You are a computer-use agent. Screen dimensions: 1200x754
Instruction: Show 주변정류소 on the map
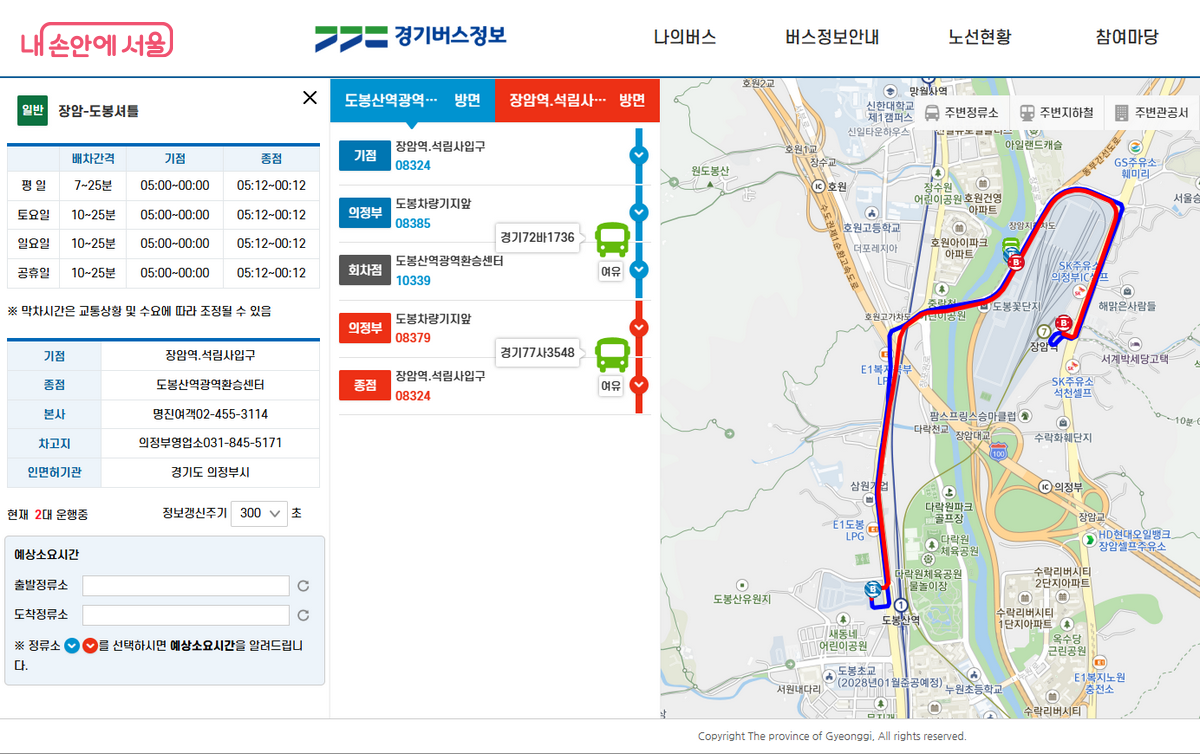[x=962, y=113]
